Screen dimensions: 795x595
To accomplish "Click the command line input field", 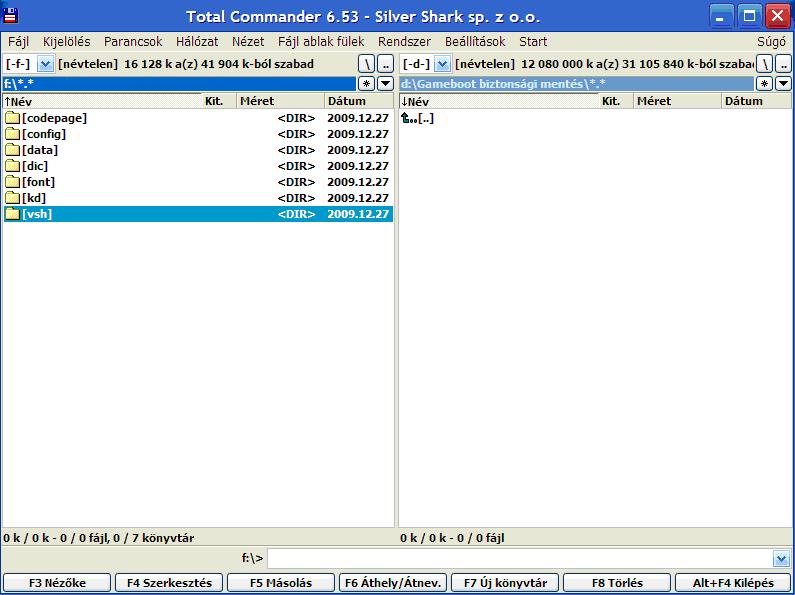I will pyautogui.click(x=520, y=558).
